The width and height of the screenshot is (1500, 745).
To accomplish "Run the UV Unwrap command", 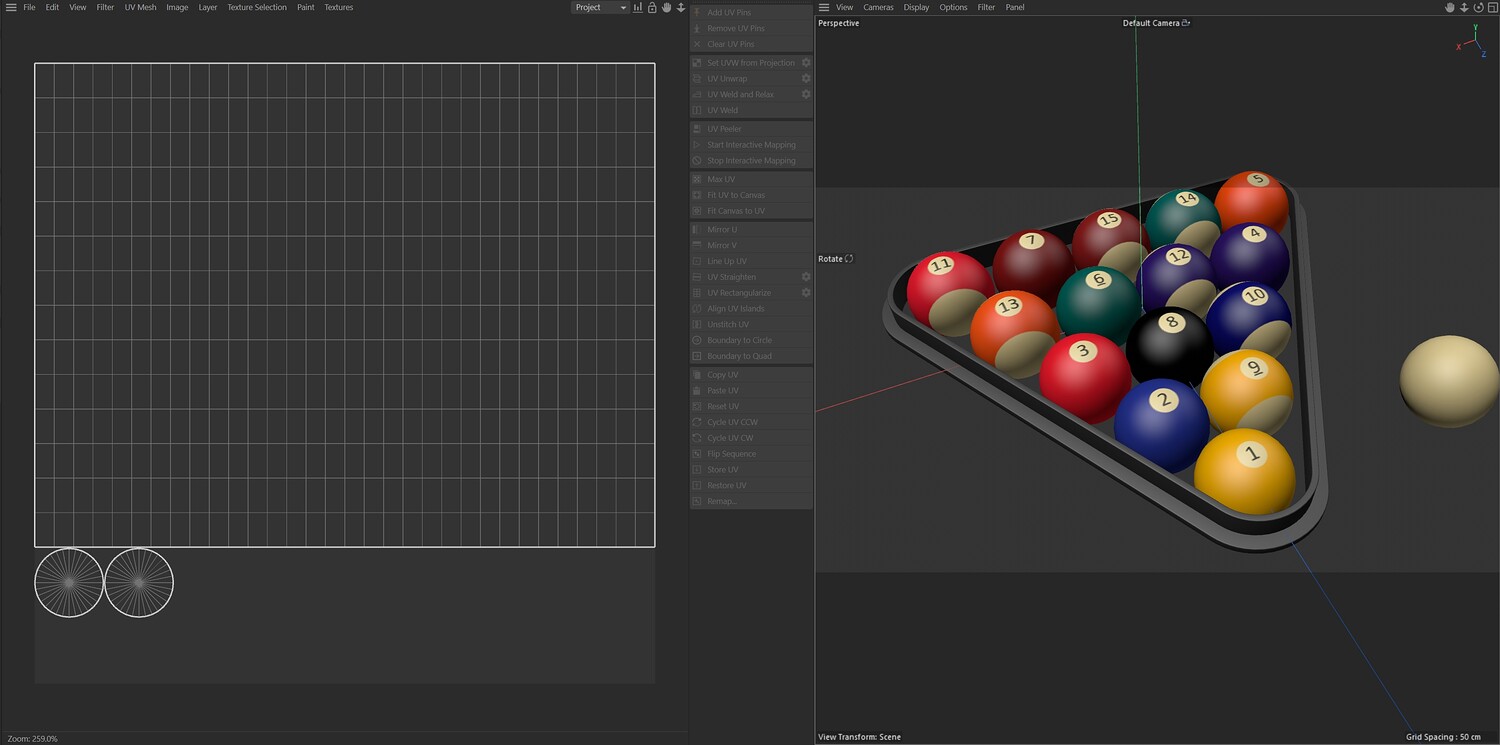I will tap(744, 78).
